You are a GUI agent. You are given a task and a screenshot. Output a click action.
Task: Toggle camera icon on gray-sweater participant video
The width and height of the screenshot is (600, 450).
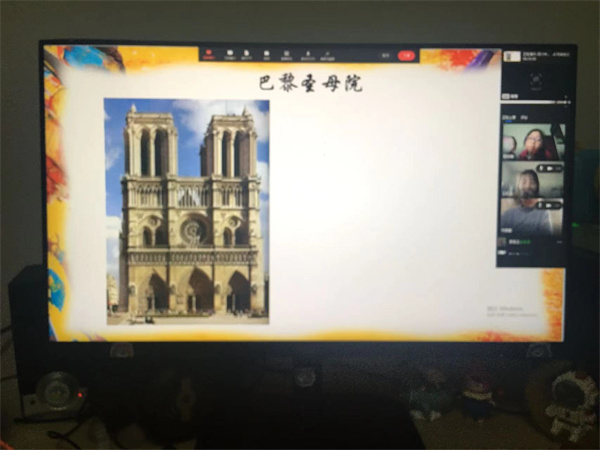[x=549, y=205]
